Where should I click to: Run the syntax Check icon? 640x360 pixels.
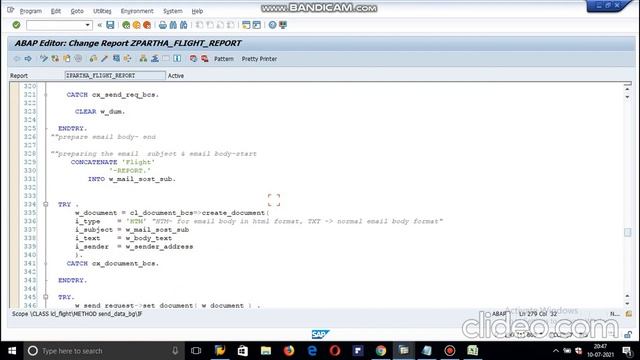tap(93, 59)
